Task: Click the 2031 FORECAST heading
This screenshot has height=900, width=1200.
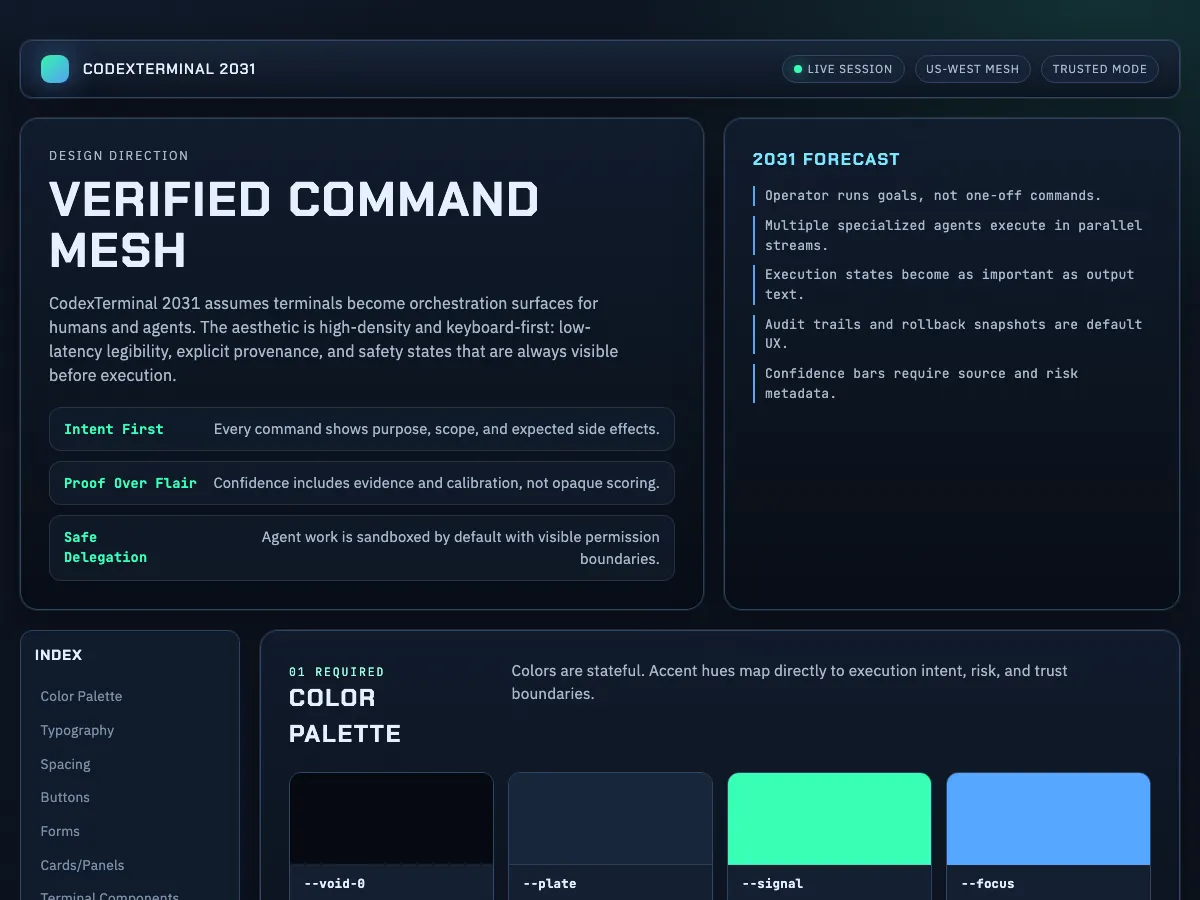Action: [826, 159]
